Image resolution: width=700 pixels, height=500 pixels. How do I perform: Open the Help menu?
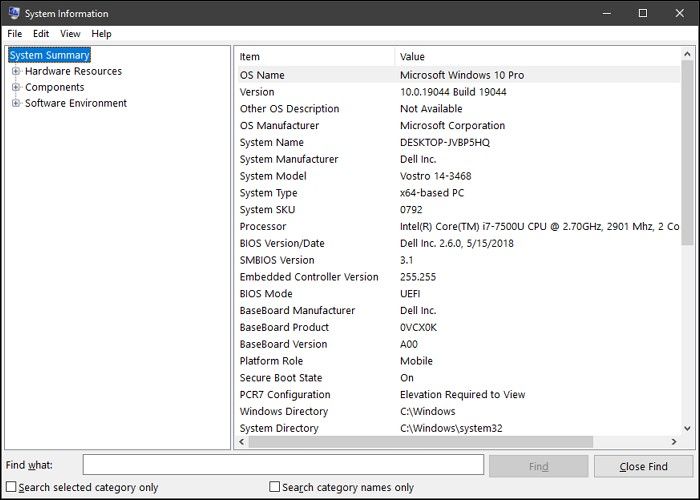click(x=101, y=33)
